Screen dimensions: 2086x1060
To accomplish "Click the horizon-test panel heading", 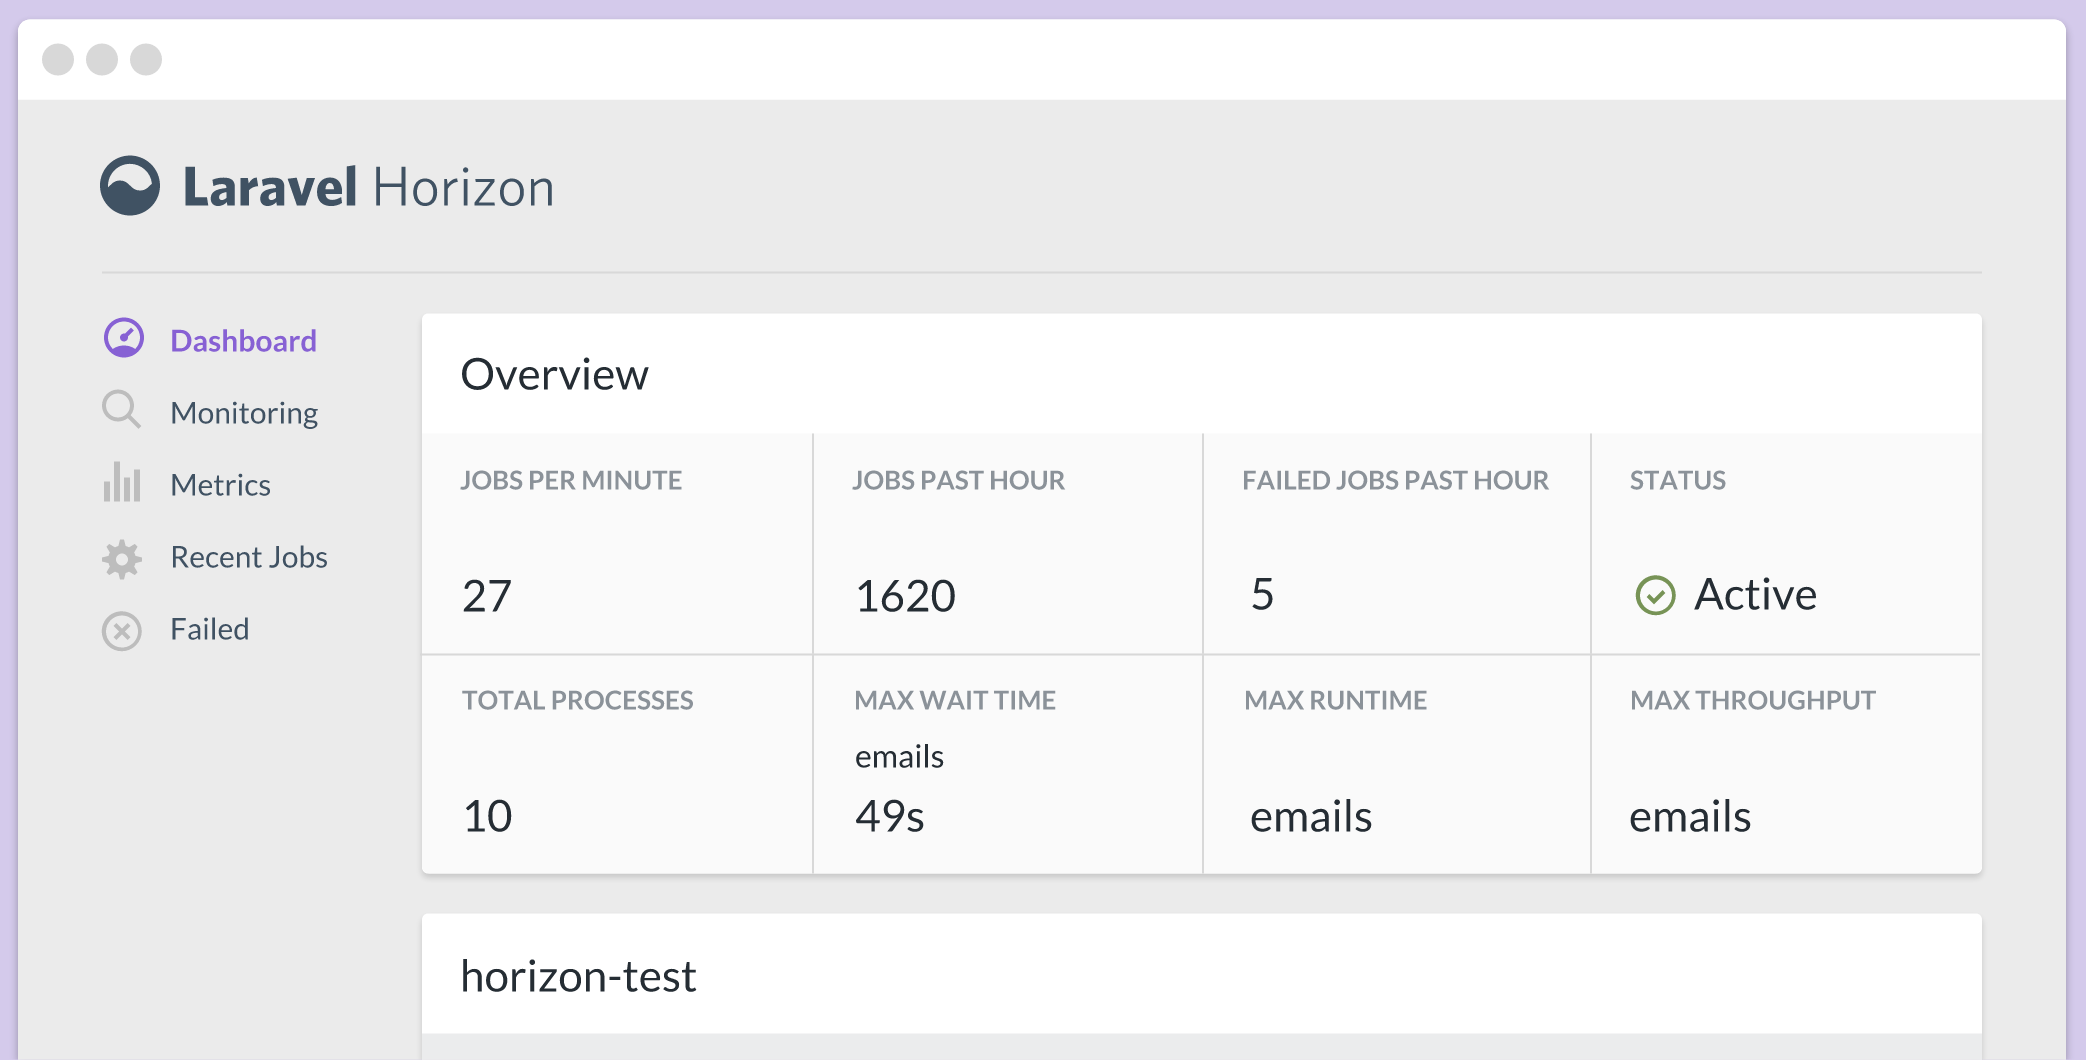I will coord(578,976).
